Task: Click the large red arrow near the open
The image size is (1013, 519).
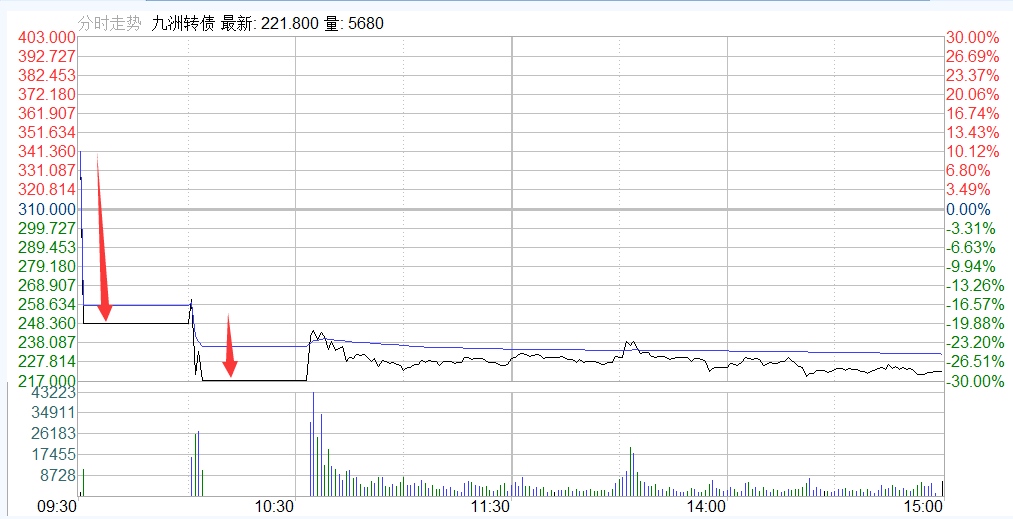Action: (101, 240)
